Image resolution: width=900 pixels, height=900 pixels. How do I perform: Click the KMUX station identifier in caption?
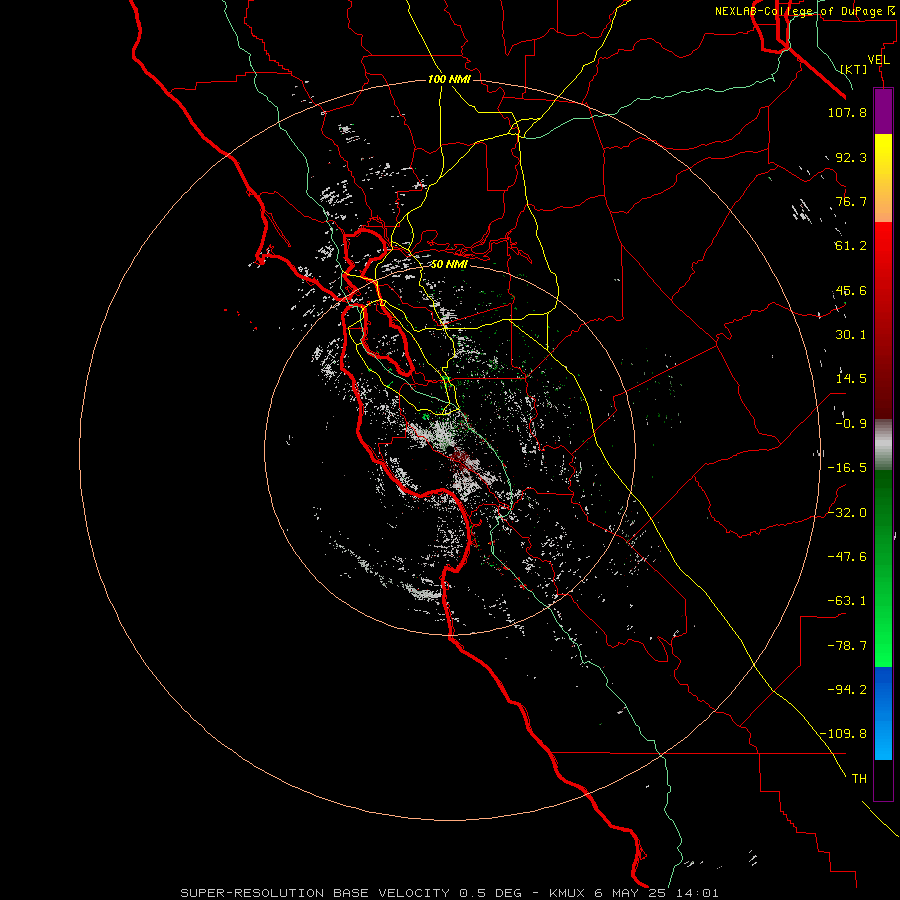(567, 893)
